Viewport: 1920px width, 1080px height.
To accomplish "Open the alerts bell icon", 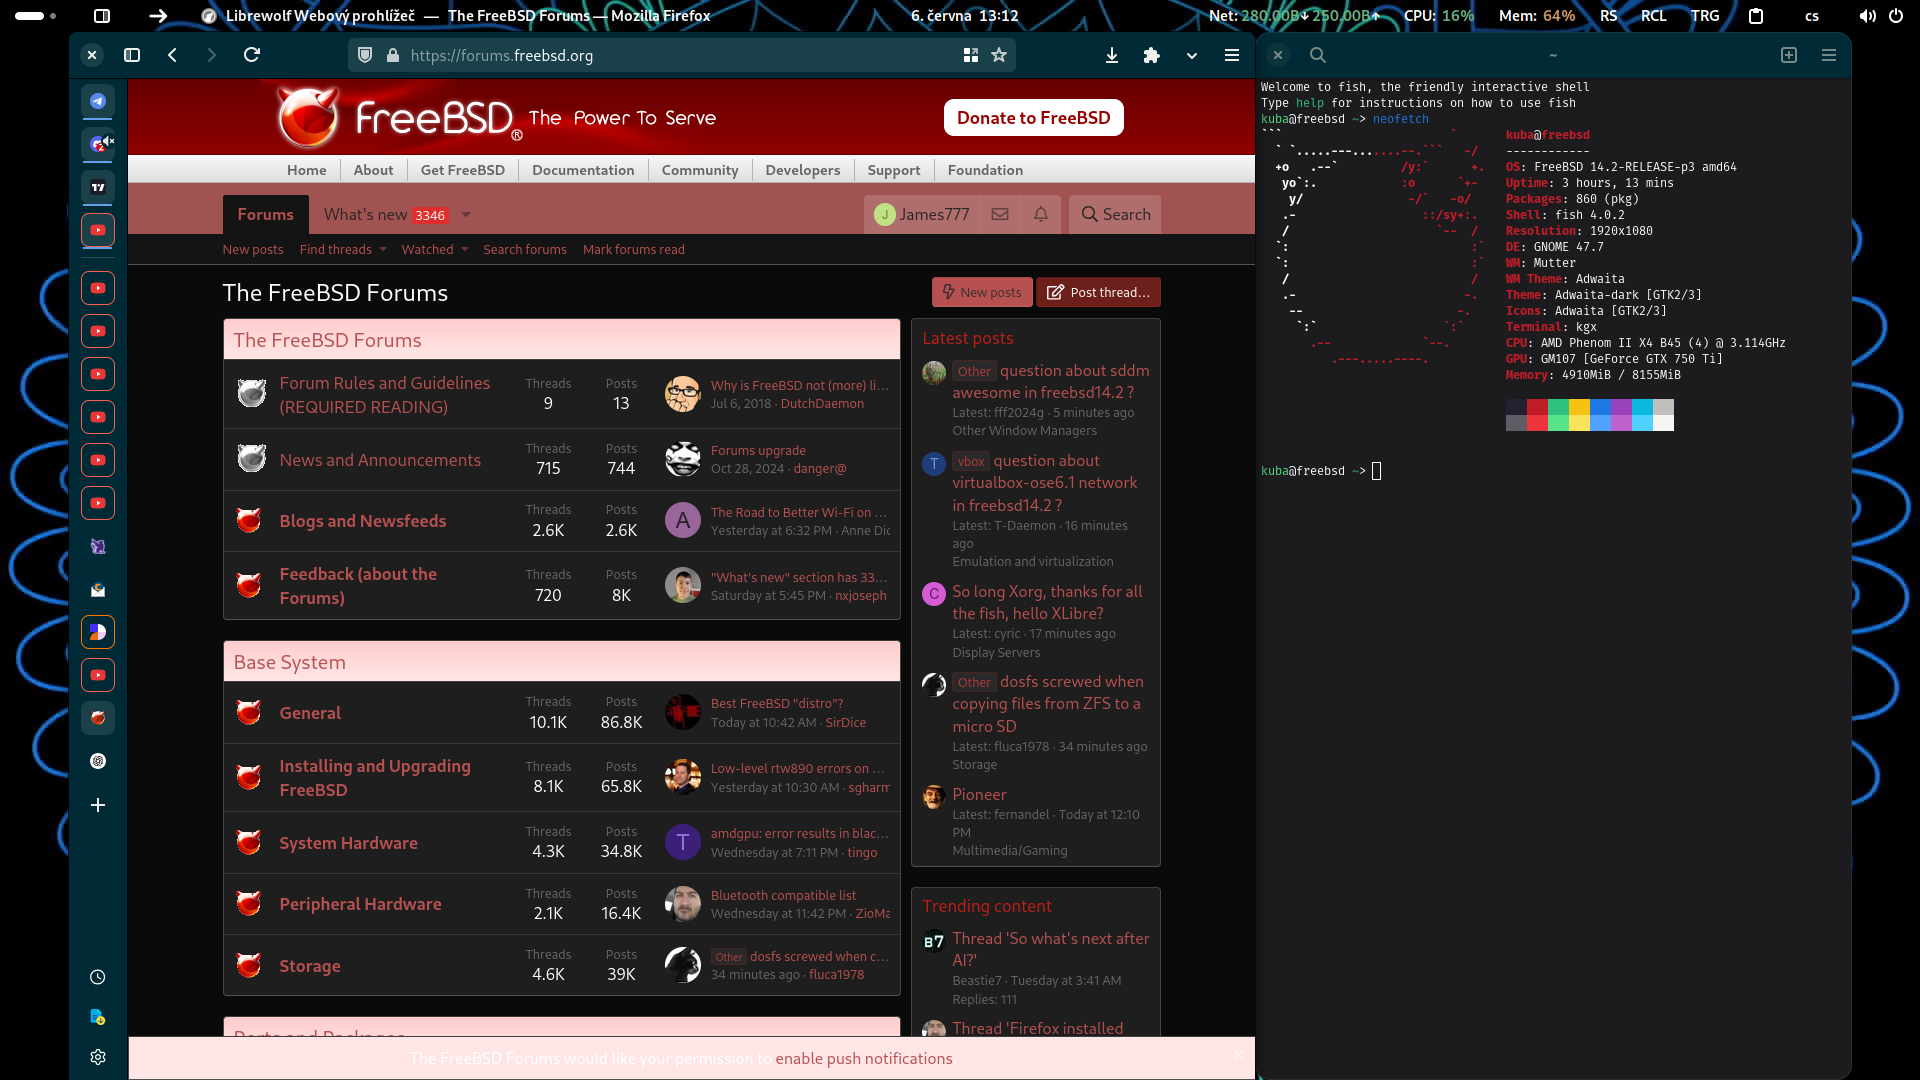I will [1040, 214].
